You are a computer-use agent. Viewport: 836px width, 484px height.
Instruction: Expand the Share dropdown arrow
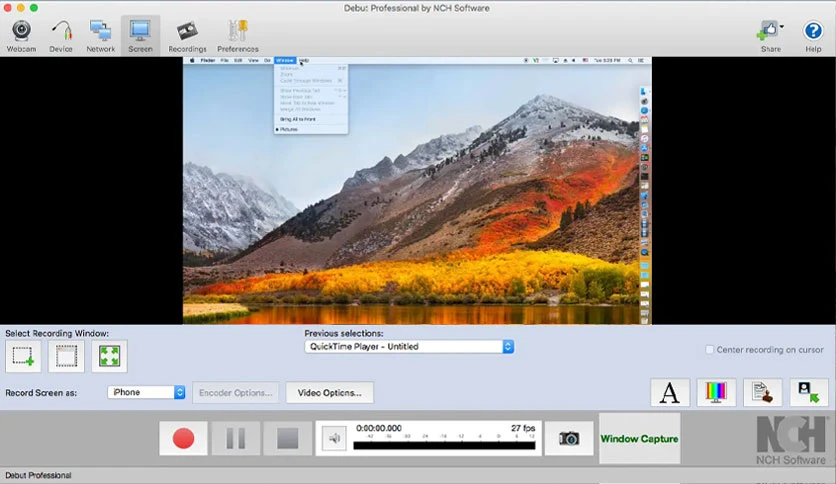click(x=782, y=27)
